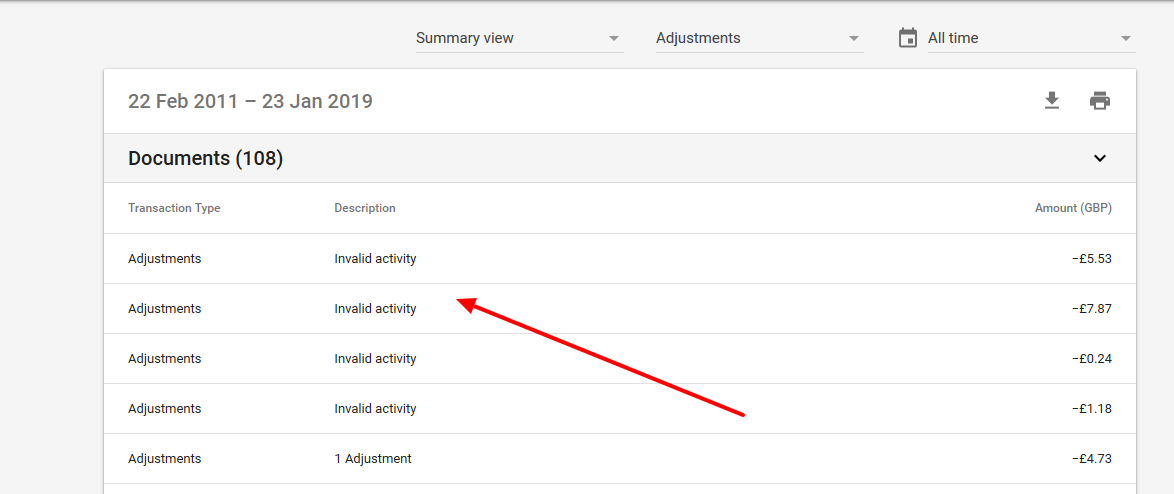Image resolution: width=1174 pixels, height=494 pixels.
Task: Open the Invalid activity row for −£1.18
Action: point(375,409)
